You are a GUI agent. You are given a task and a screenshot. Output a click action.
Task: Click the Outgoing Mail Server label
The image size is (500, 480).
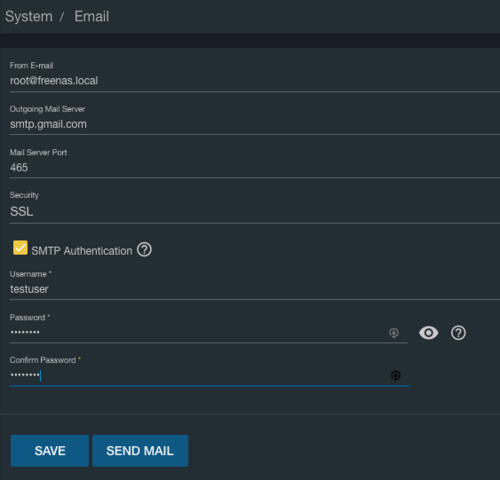click(47, 109)
